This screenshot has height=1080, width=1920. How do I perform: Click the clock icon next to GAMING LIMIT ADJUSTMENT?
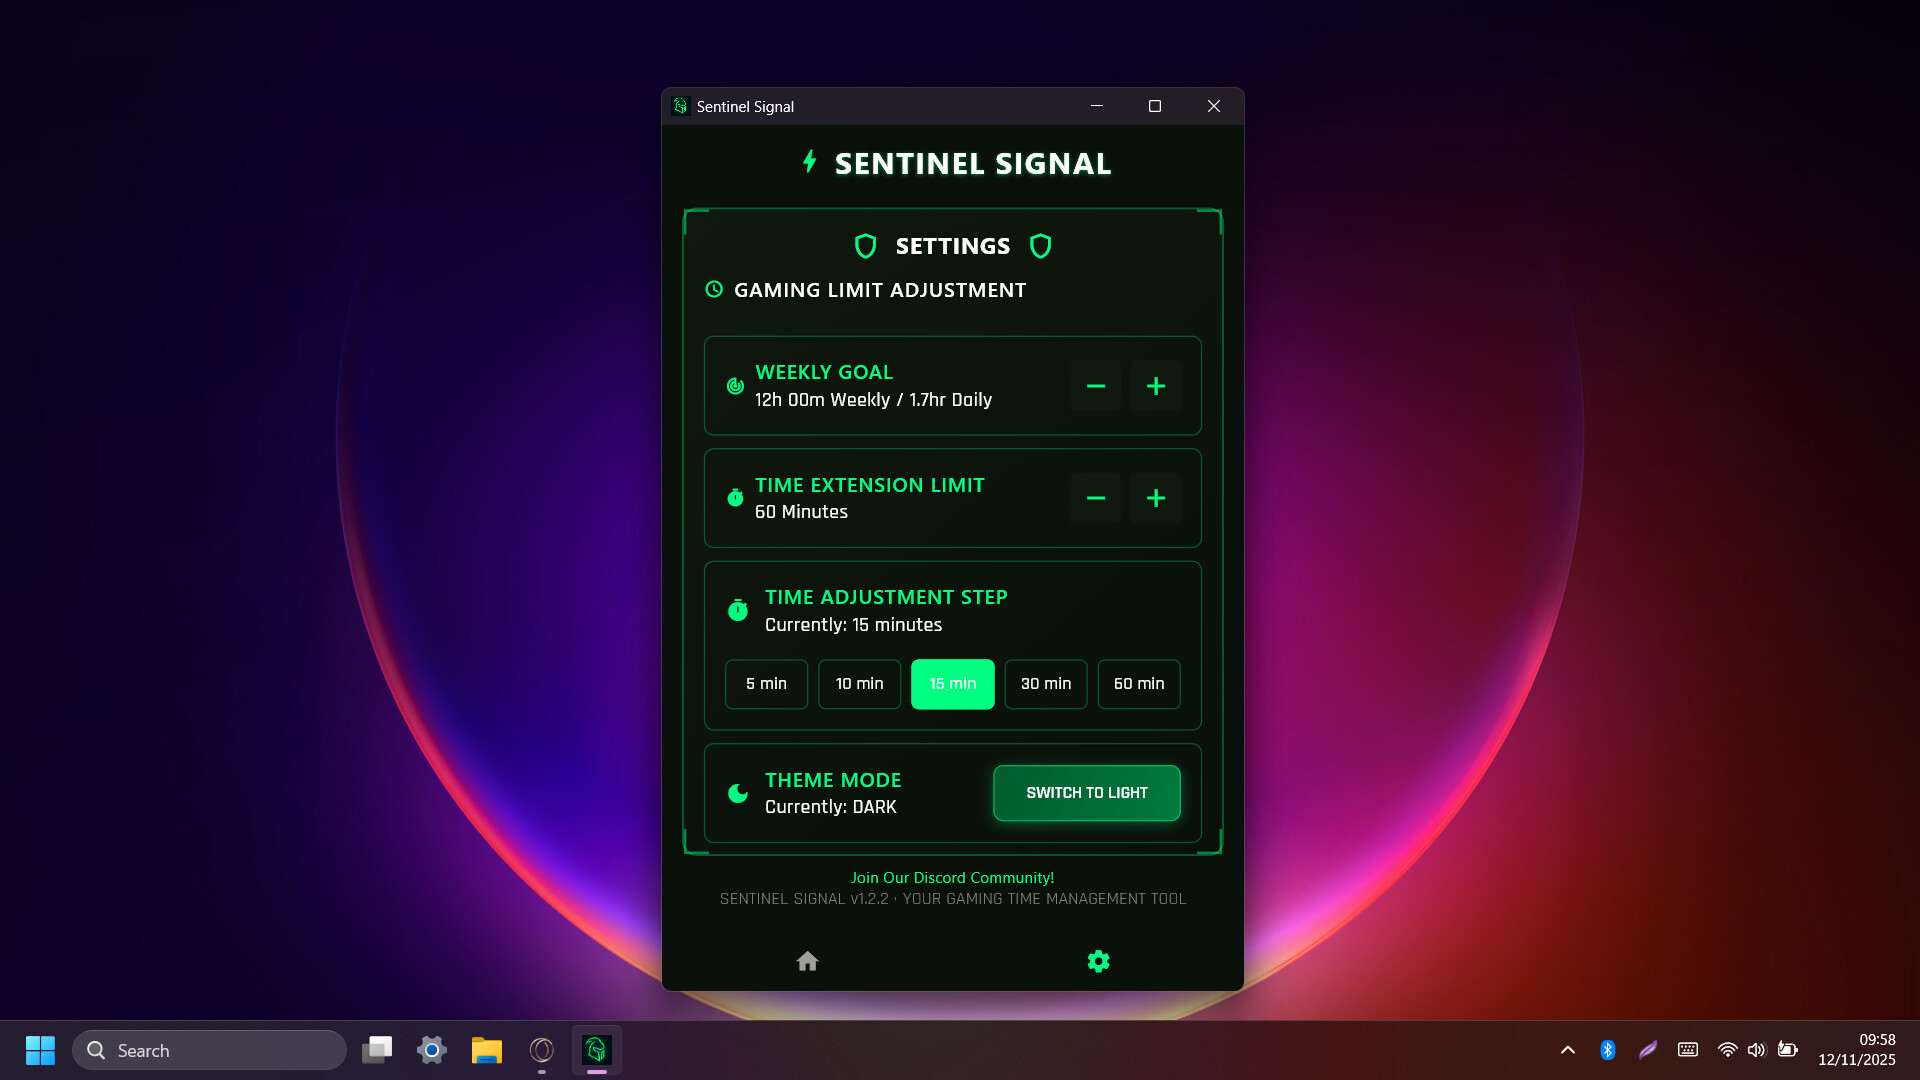tap(713, 289)
